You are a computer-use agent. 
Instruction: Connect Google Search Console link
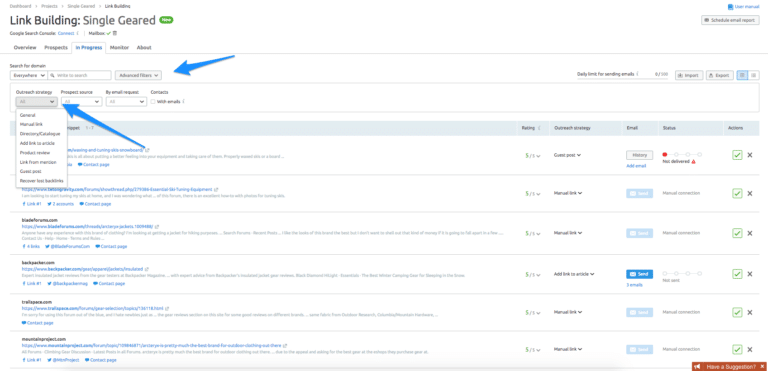pyautogui.click(x=66, y=33)
